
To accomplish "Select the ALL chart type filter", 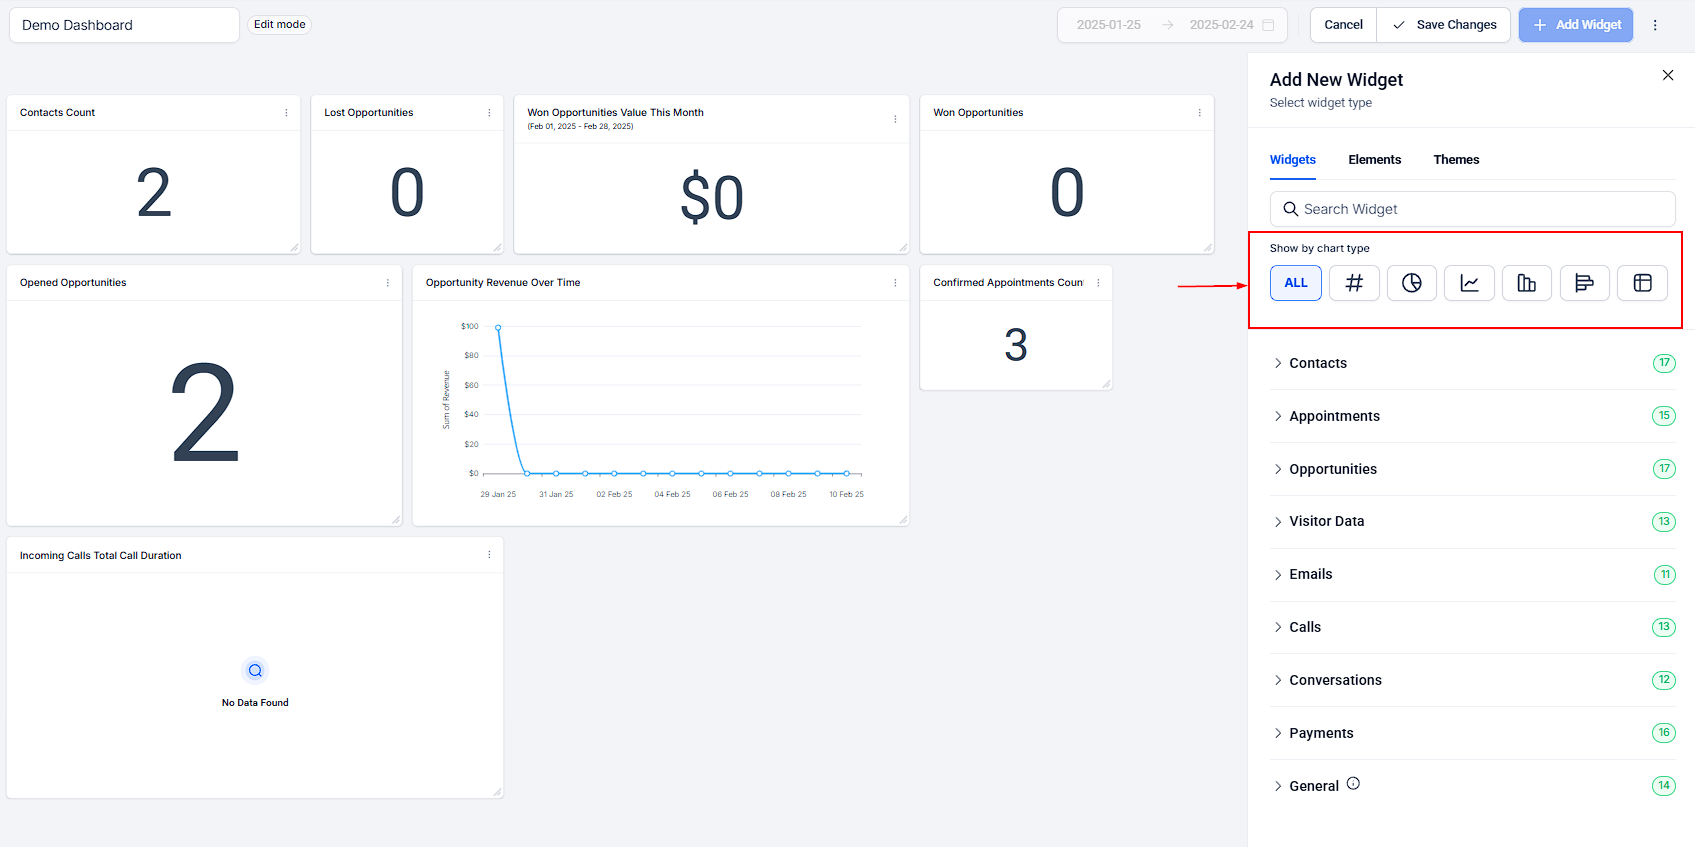I will (x=1296, y=283).
